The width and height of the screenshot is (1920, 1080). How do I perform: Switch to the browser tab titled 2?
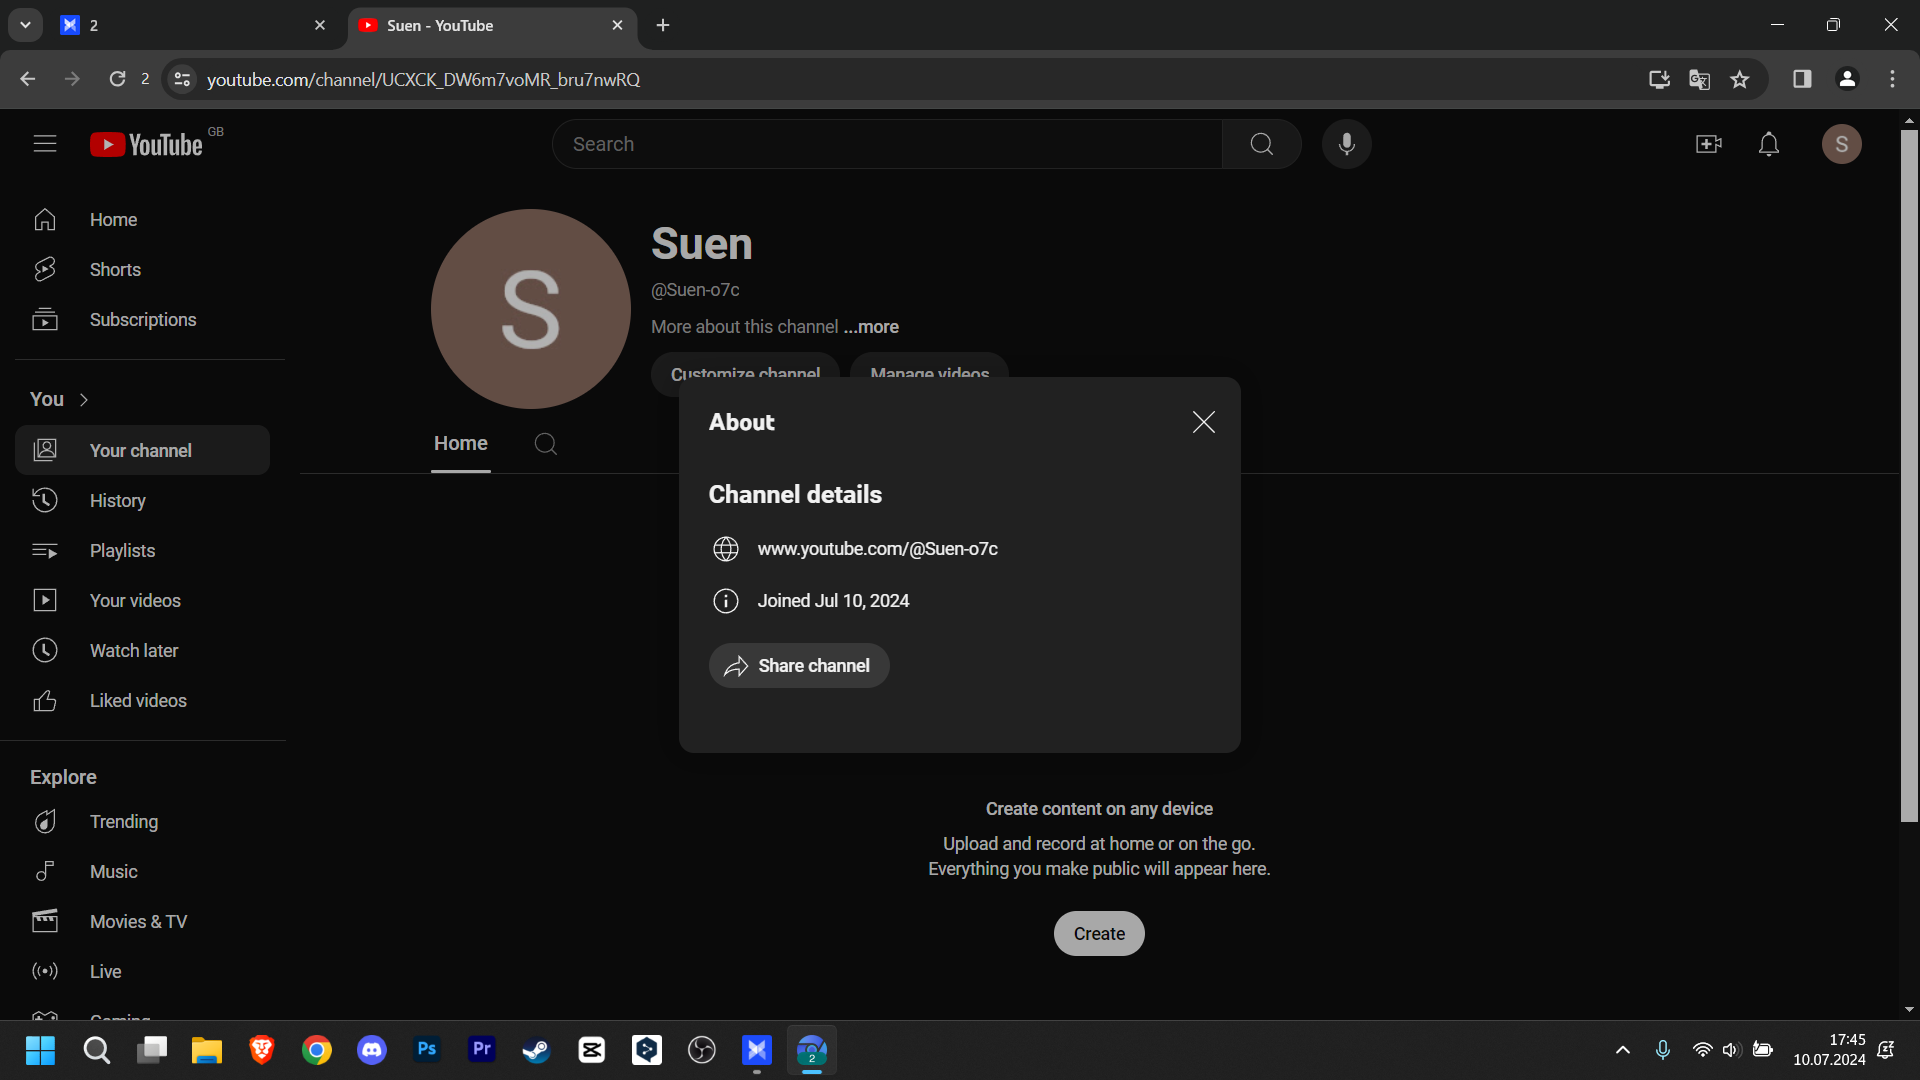193,26
